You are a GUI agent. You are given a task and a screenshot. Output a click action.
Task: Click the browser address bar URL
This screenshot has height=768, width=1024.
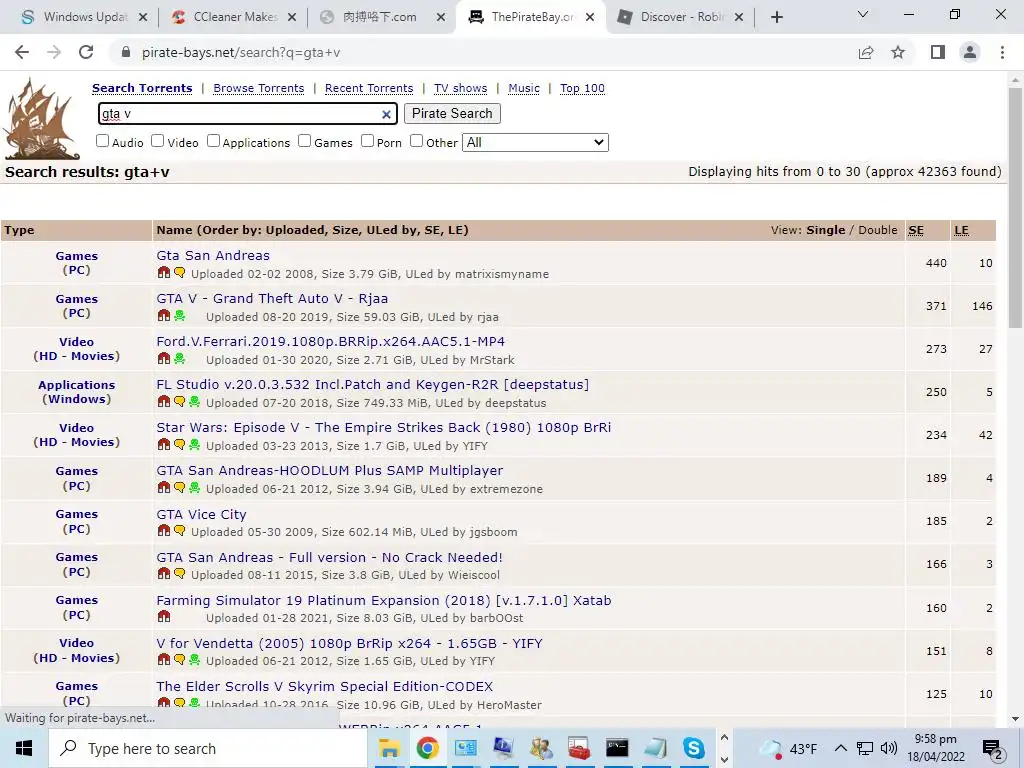point(241,52)
